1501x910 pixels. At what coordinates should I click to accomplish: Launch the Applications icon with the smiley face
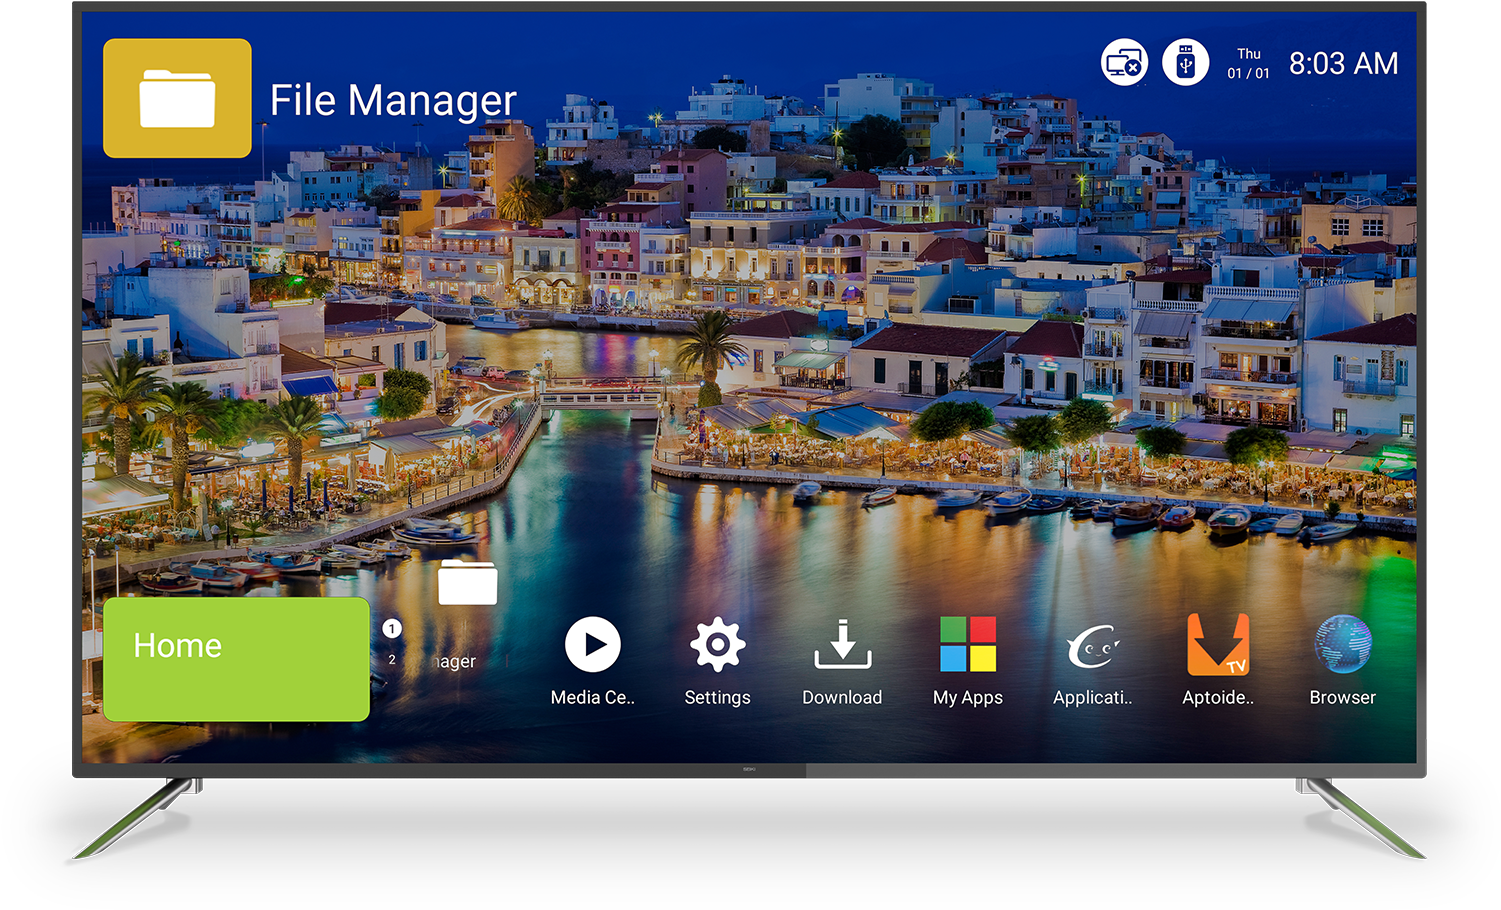click(1092, 647)
